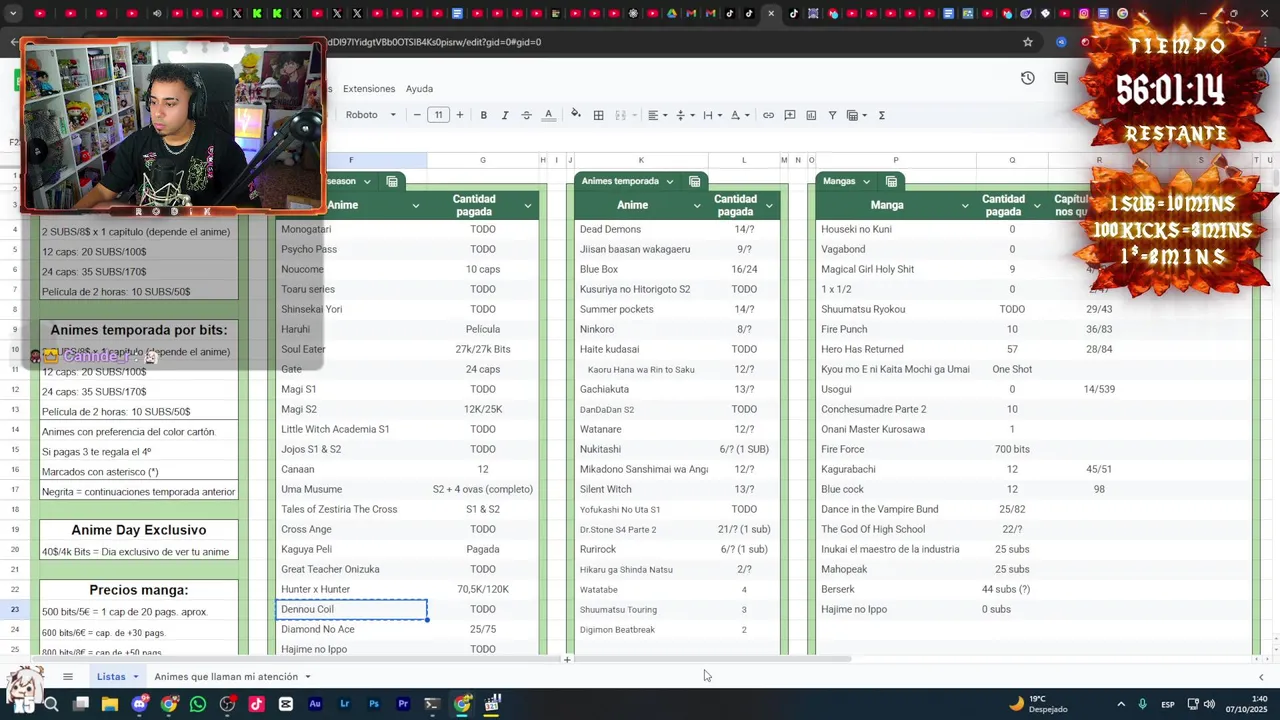The height and width of the screenshot is (720, 1280).
Task: Open version history clock icon
Action: (1027, 78)
